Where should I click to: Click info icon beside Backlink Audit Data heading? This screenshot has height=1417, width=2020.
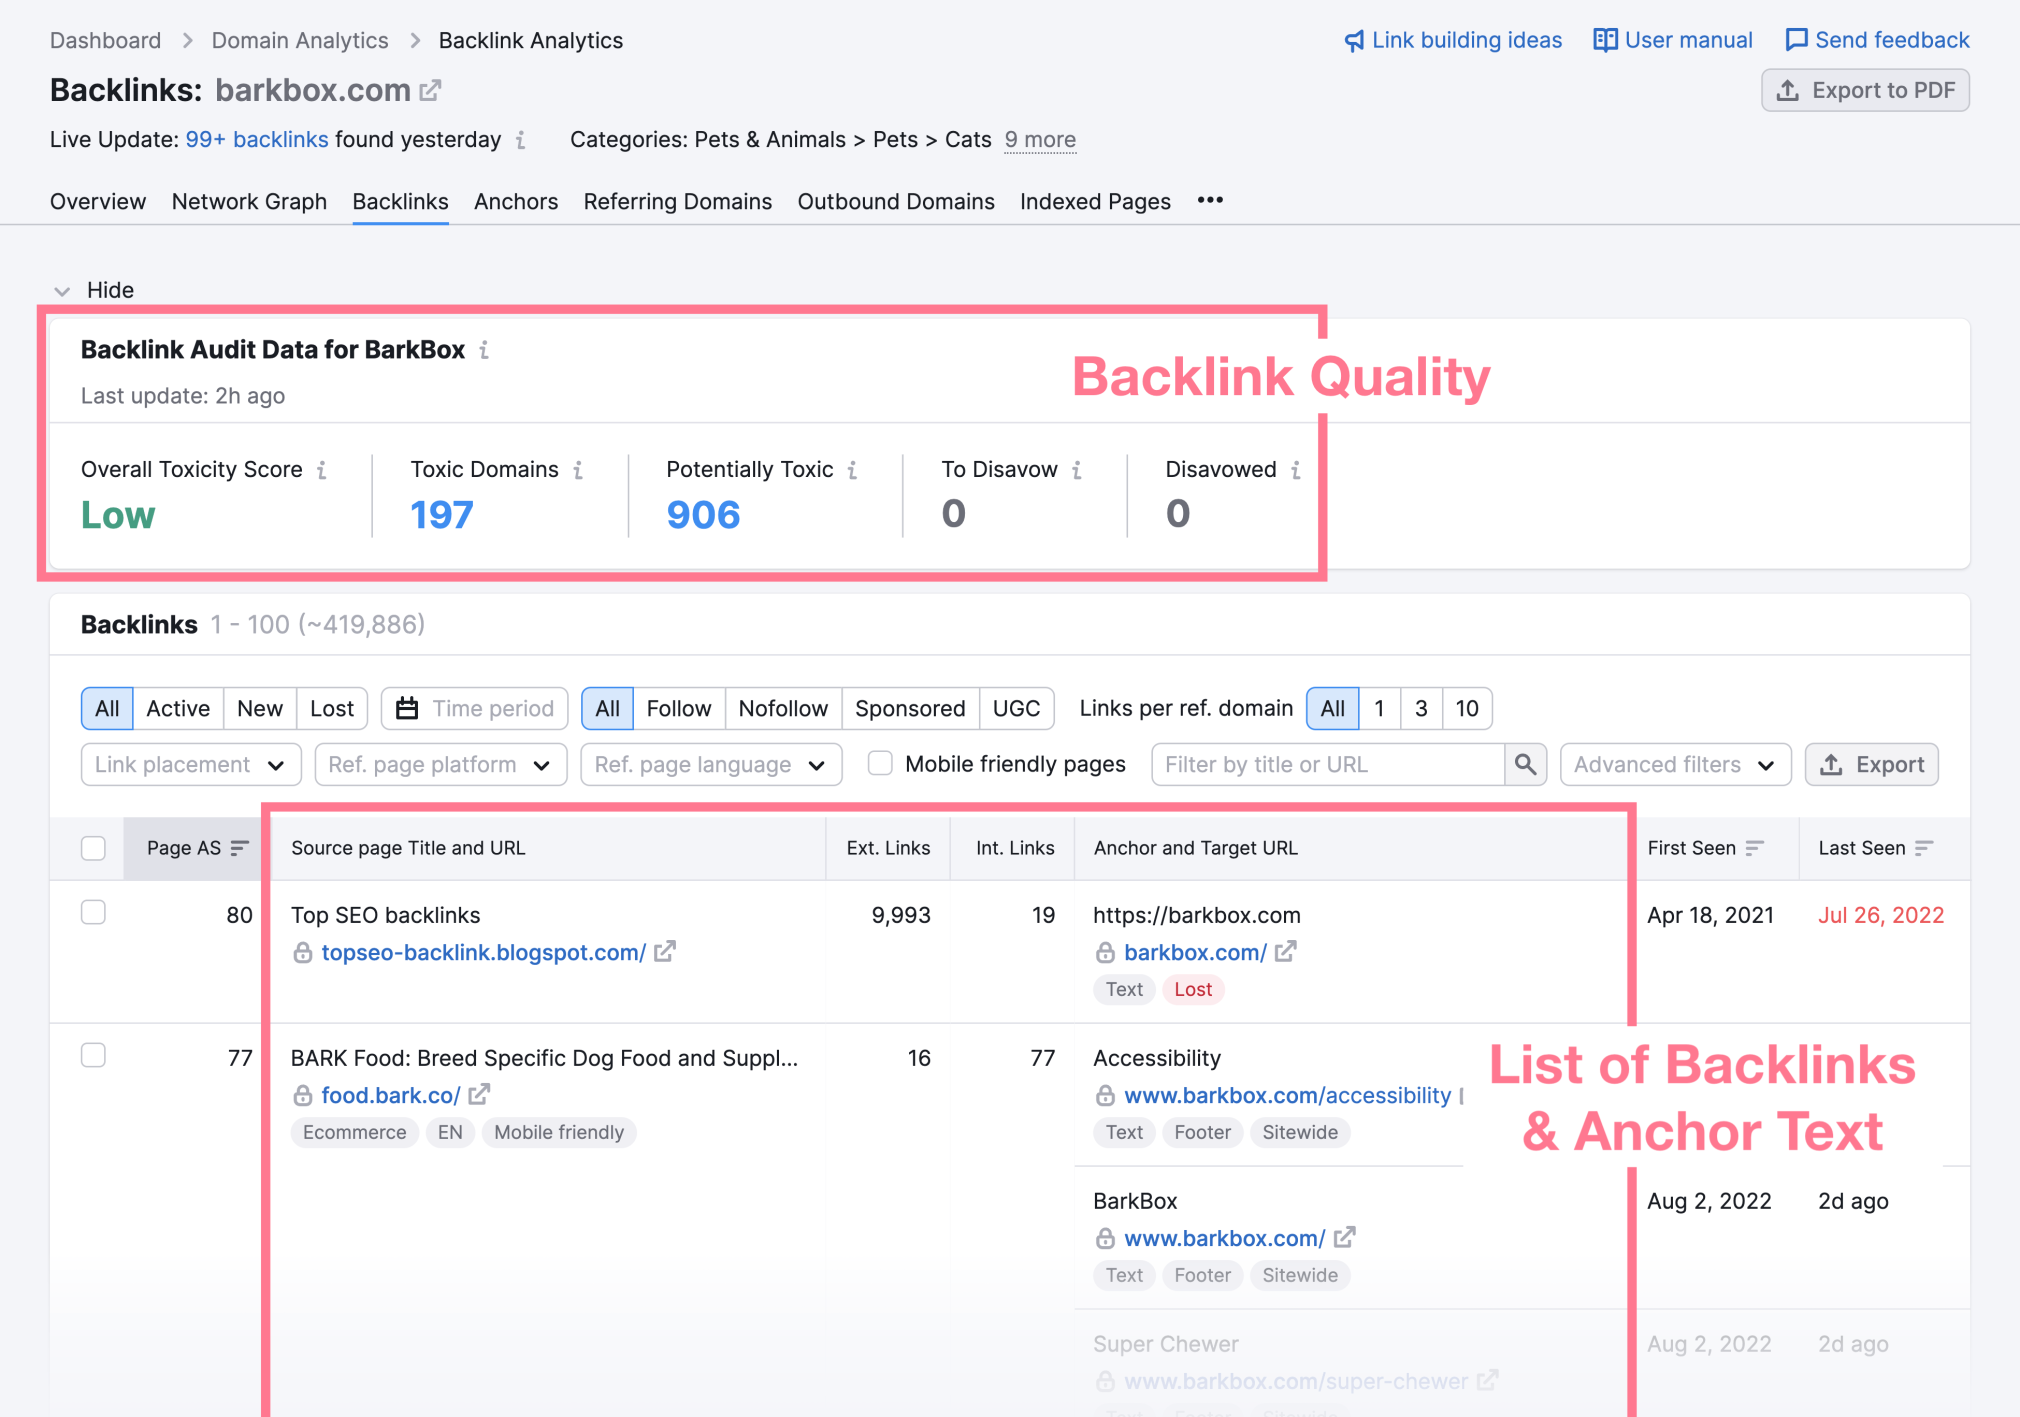484,350
